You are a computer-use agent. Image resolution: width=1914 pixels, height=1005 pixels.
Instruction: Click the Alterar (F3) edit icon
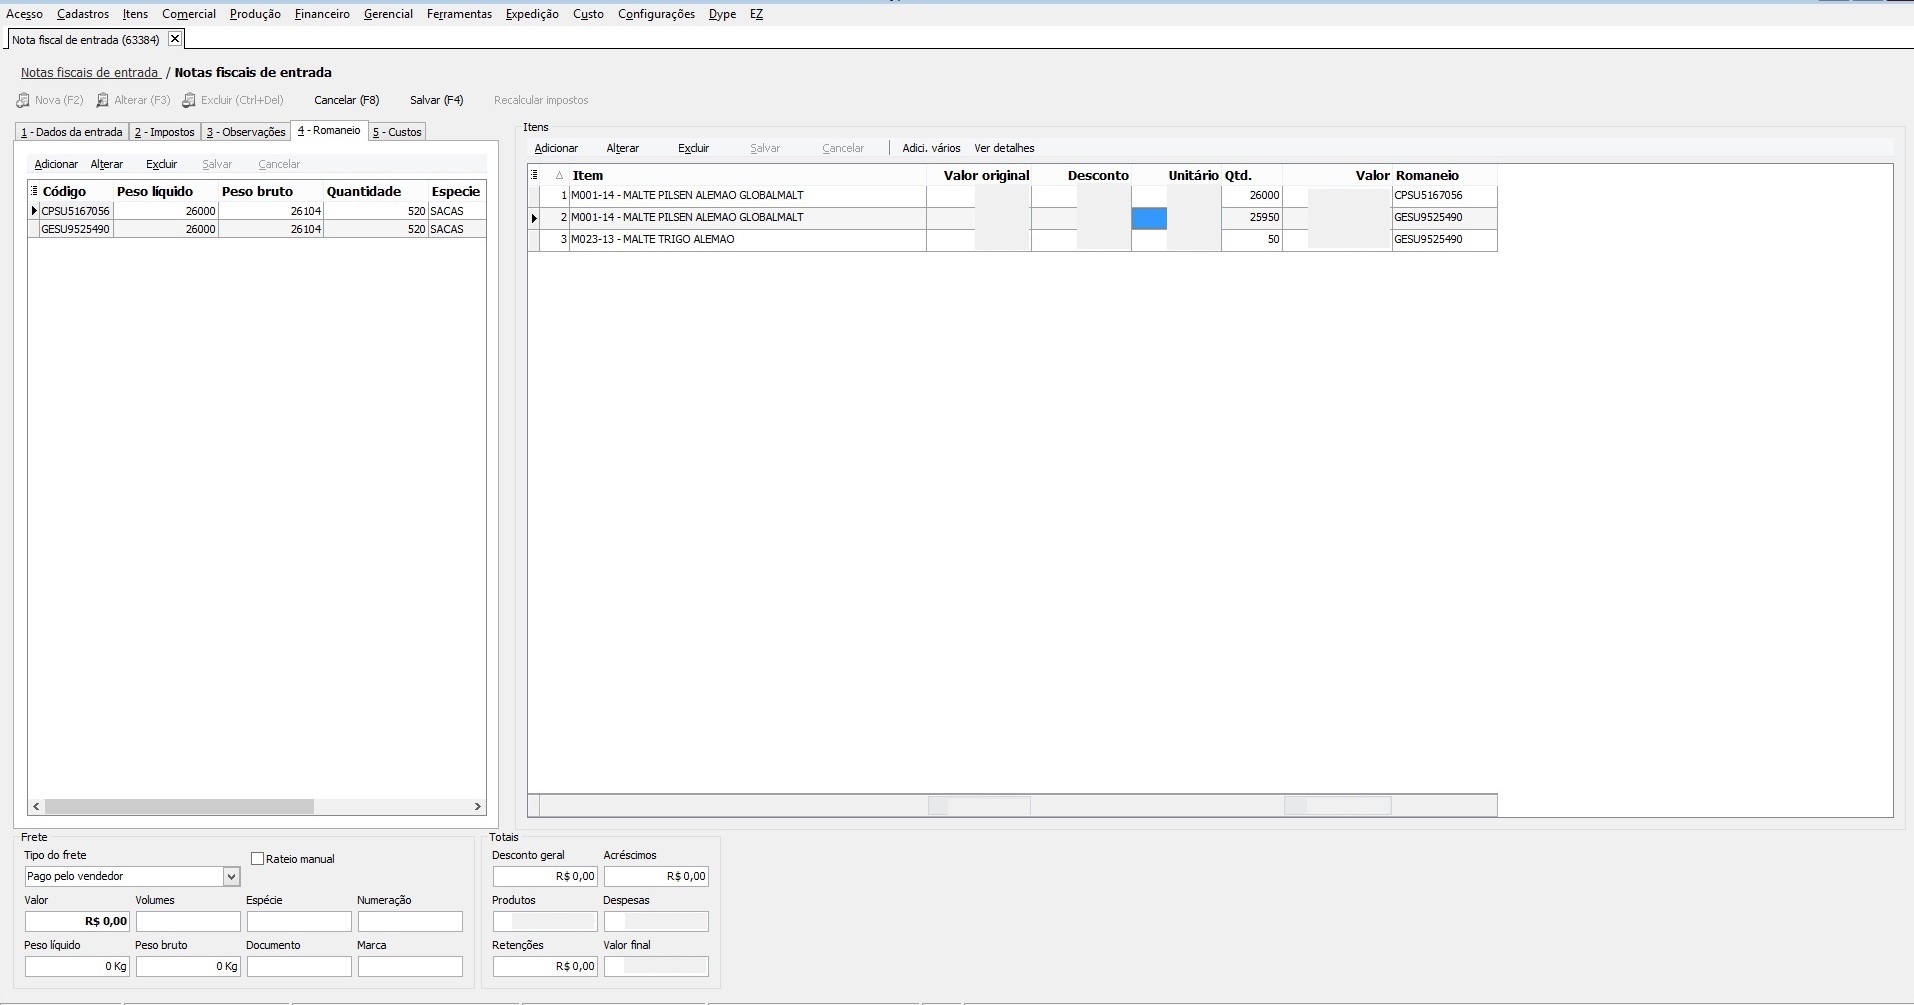click(x=102, y=100)
